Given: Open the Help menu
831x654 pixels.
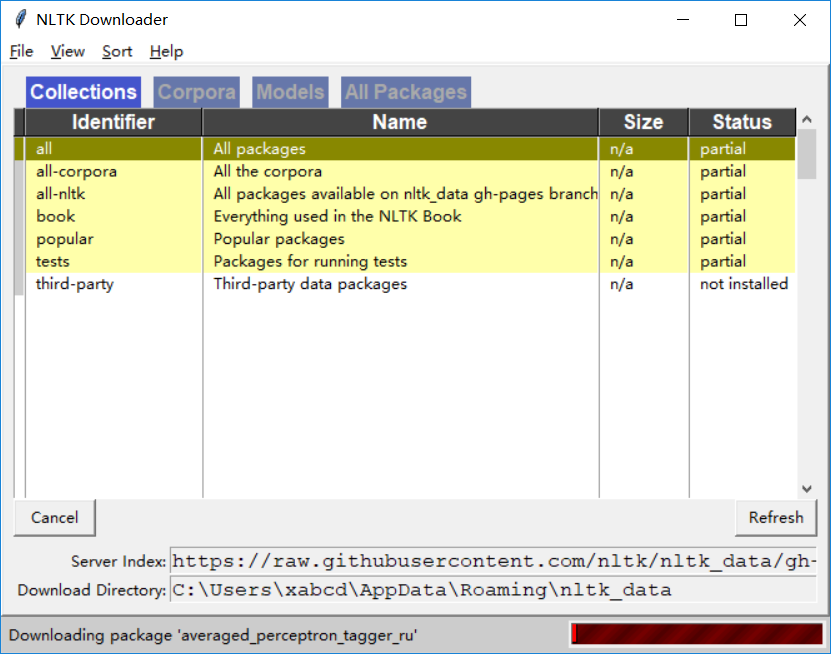Looking at the screenshot, I should 166,51.
